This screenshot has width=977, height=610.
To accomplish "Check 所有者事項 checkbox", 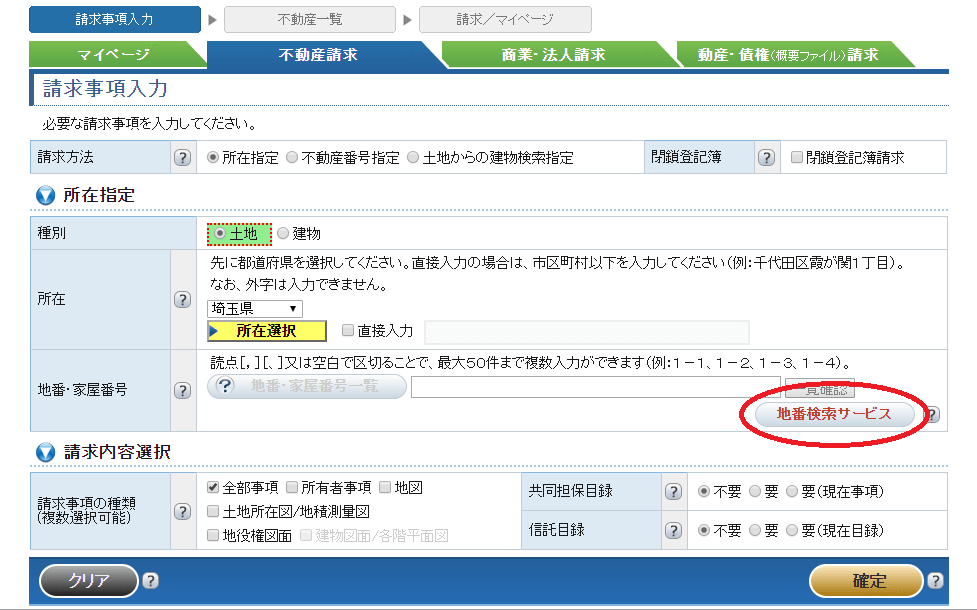I will click(292, 487).
